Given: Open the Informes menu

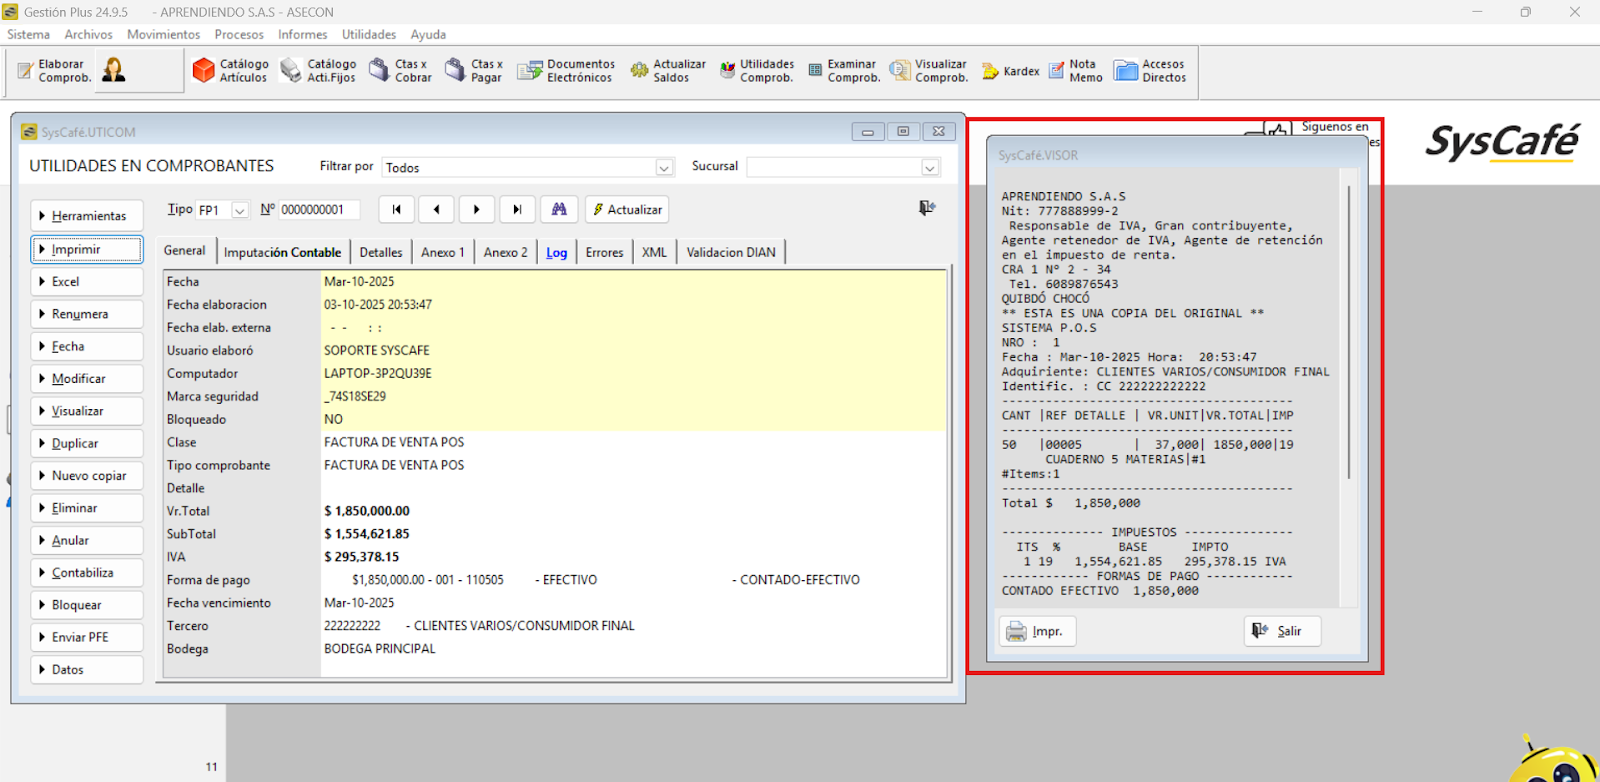Looking at the screenshot, I should point(302,34).
